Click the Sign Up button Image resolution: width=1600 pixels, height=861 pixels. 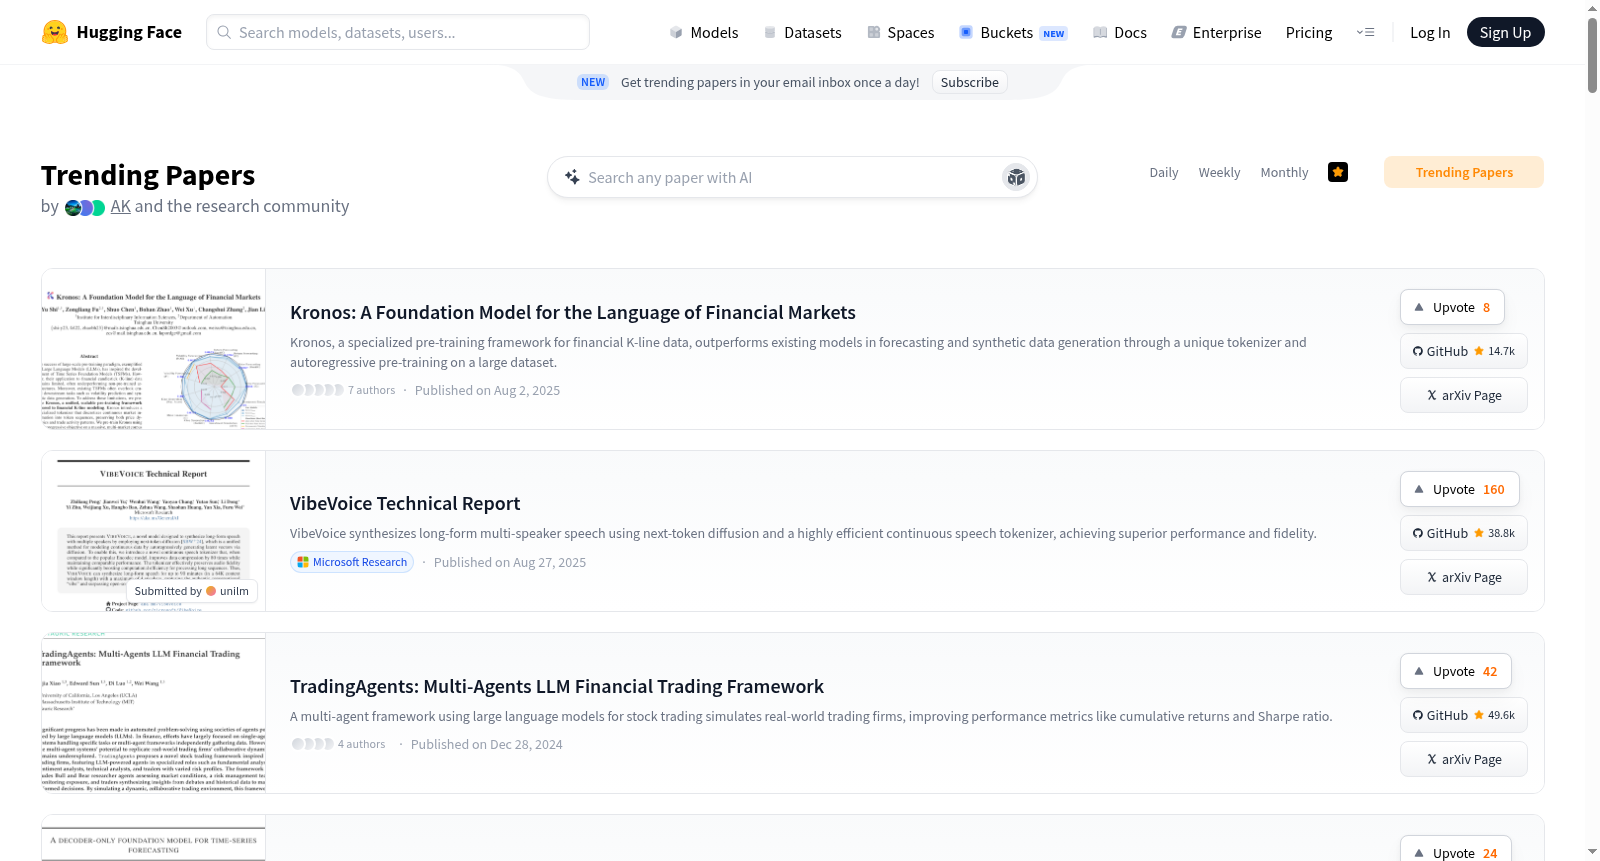(1505, 32)
